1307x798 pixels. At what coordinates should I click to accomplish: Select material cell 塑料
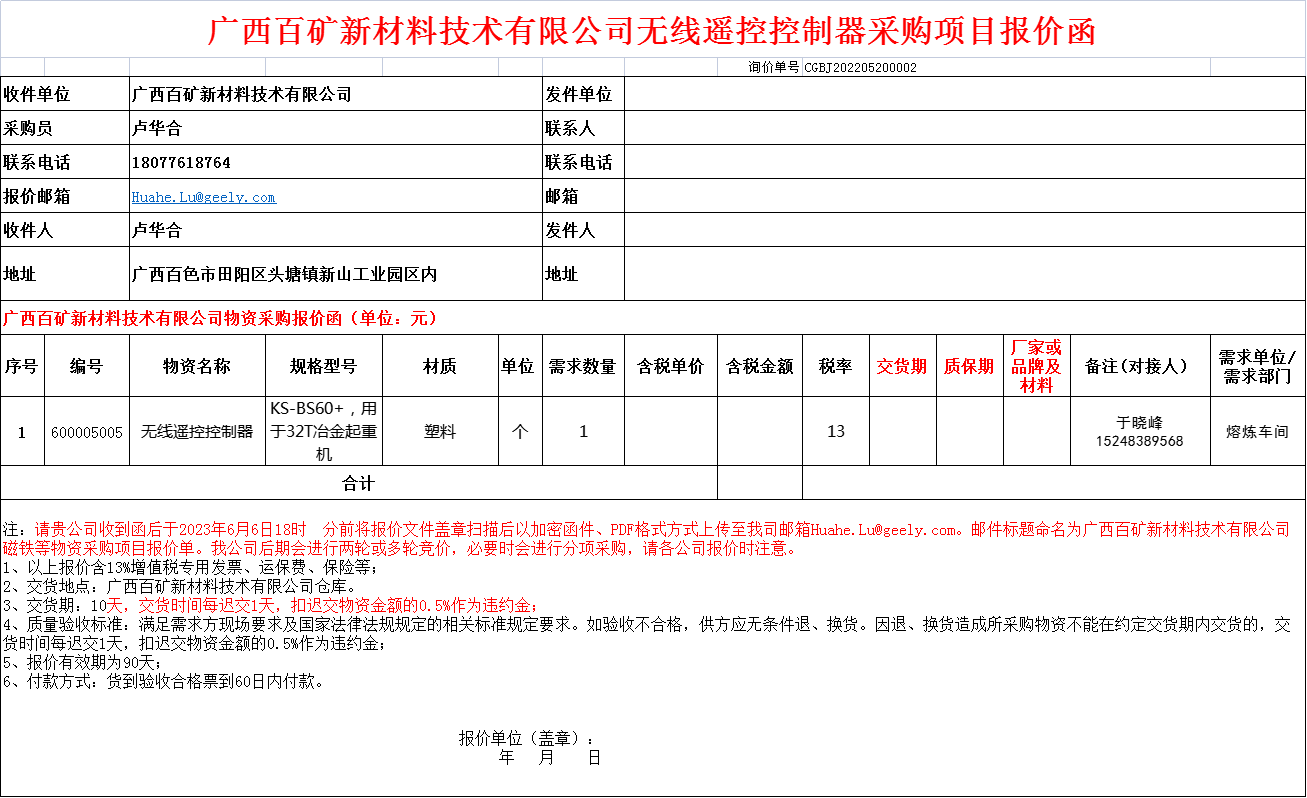pyautogui.click(x=440, y=432)
